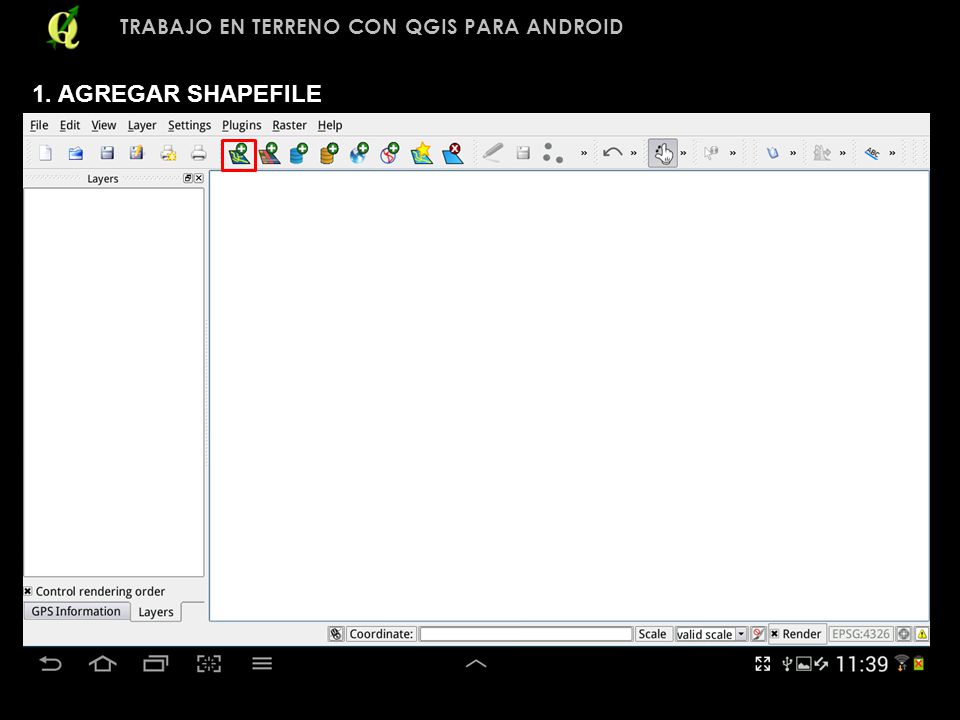Open the Composer Manager printer icon

tap(198, 152)
